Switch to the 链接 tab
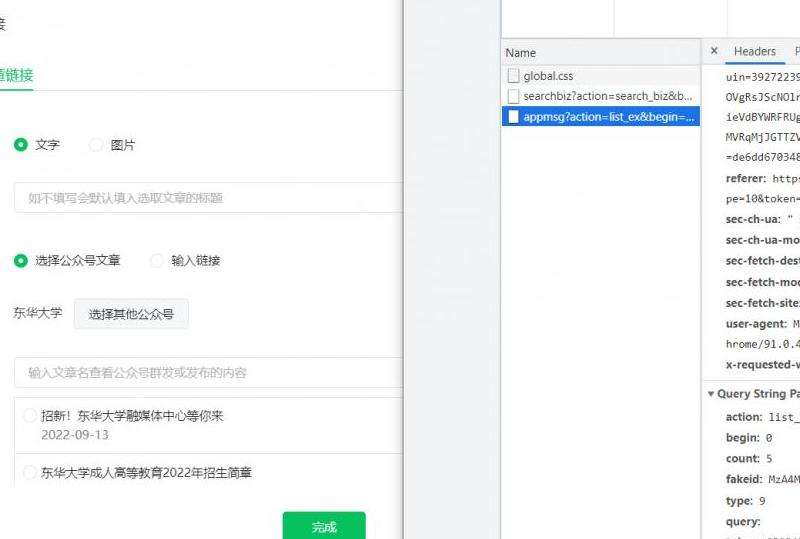 tap(16, 75)
